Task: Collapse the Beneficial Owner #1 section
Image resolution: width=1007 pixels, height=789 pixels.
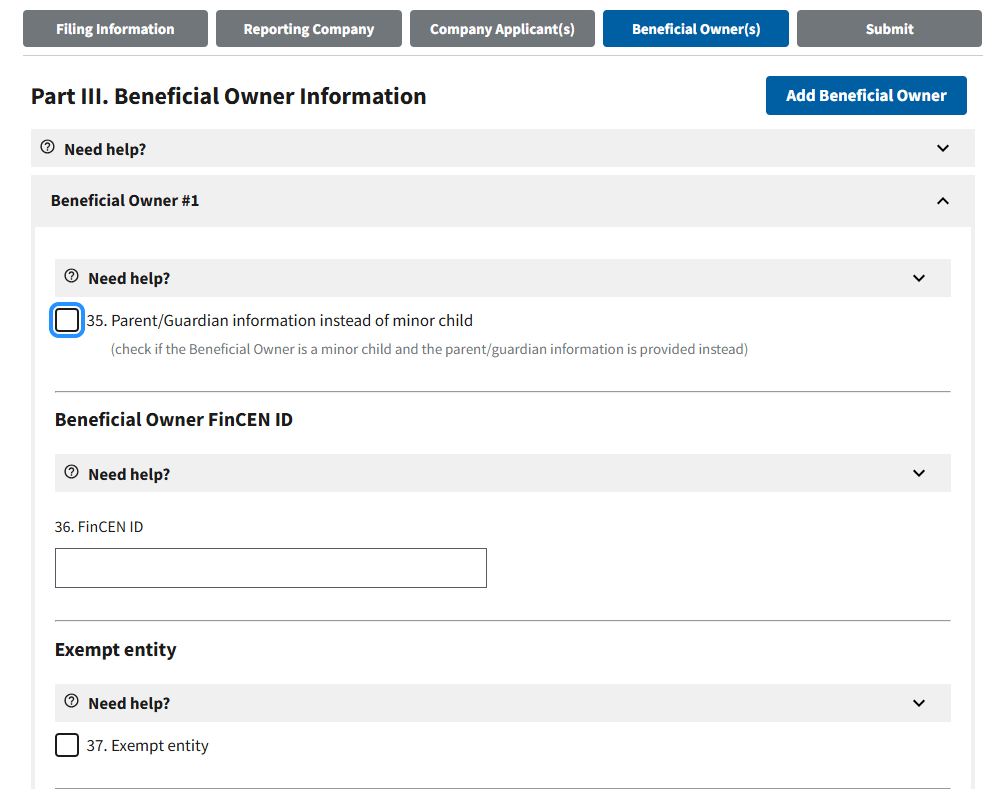Action: coord(942,201)
